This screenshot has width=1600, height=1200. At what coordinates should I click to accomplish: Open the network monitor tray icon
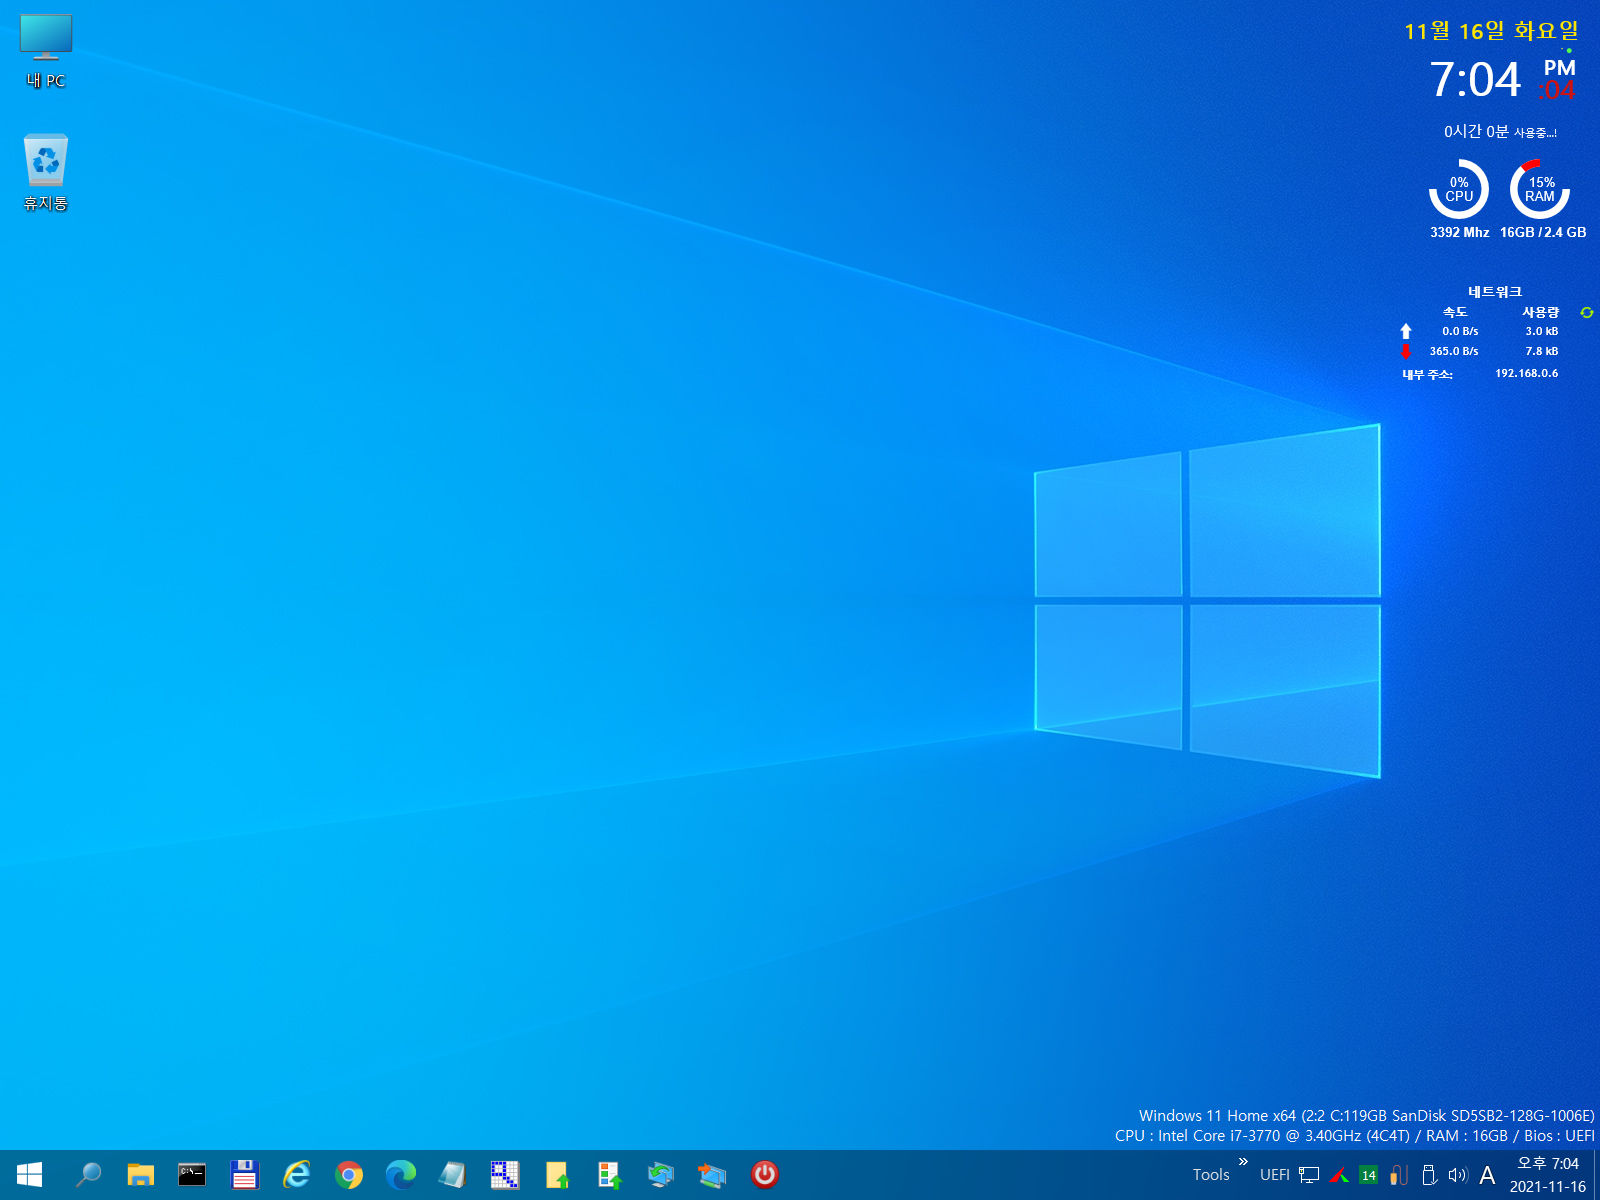[1309, 1175]
